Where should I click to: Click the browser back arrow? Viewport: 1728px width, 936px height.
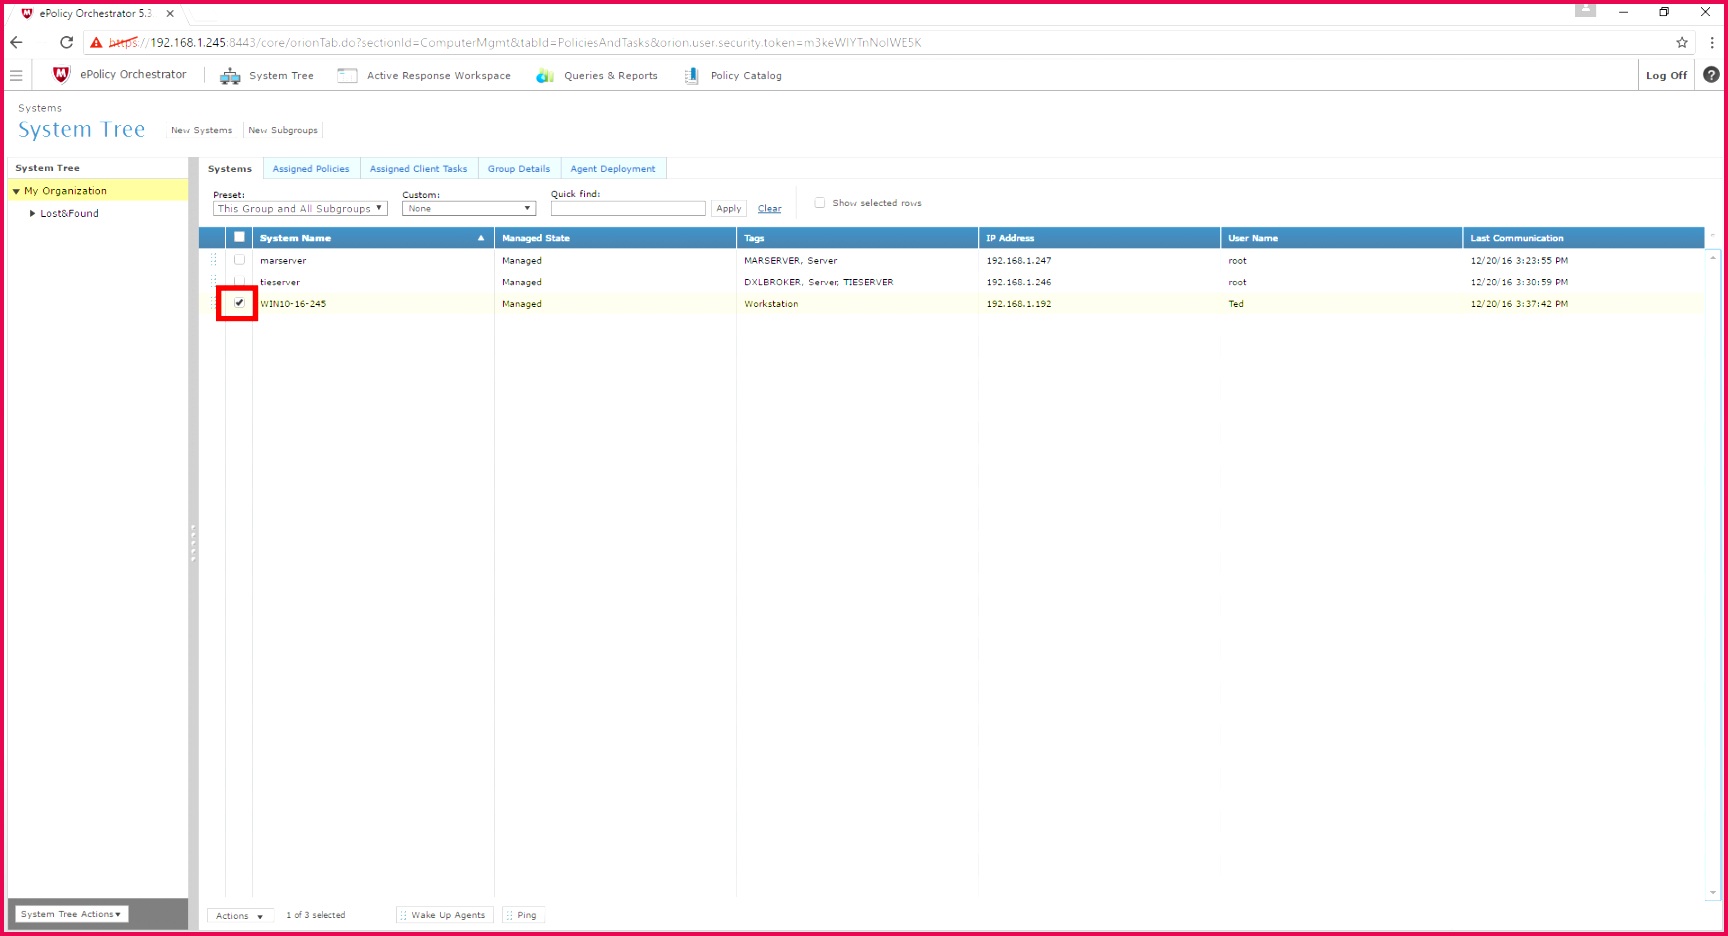[x=16, y=42]
